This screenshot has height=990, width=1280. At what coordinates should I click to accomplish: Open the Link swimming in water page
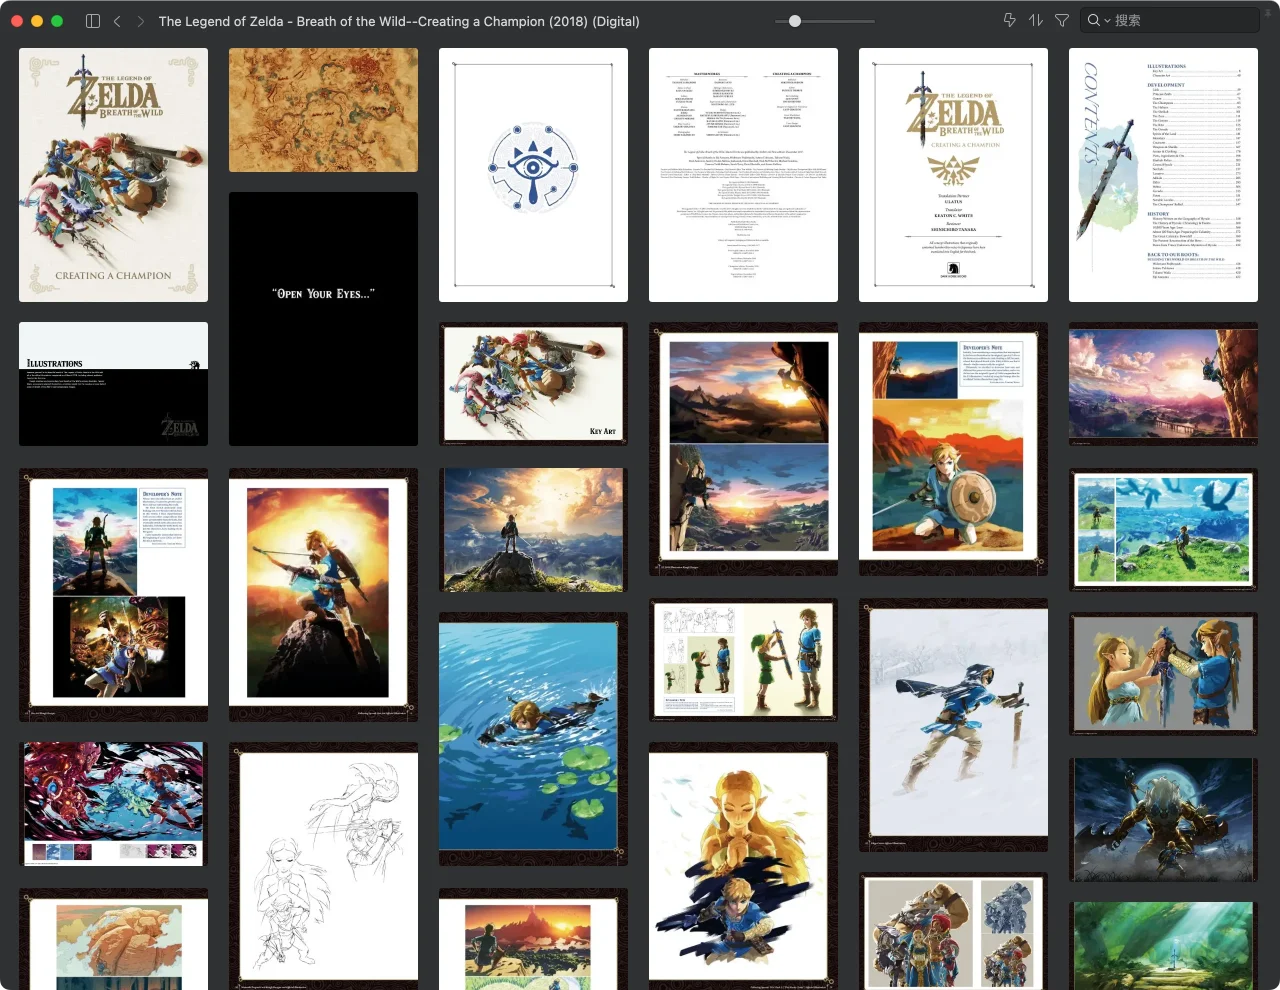534,739
